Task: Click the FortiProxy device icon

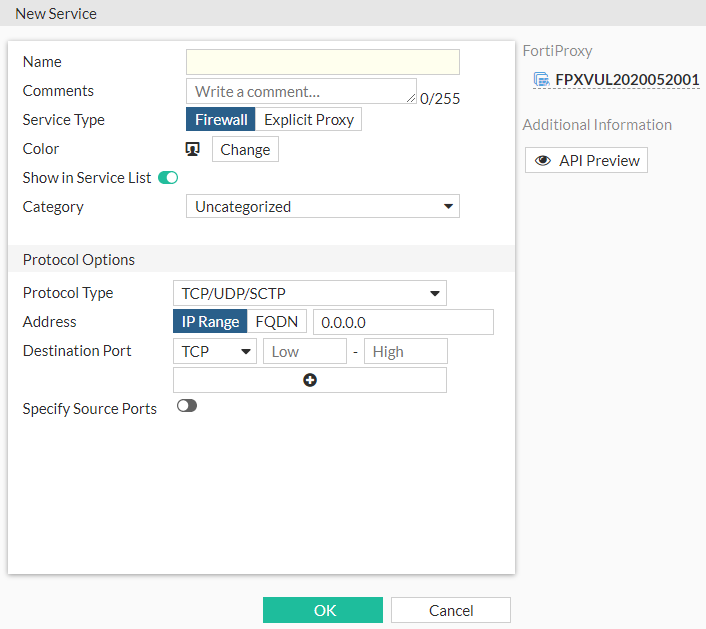Action: [541, 80]
